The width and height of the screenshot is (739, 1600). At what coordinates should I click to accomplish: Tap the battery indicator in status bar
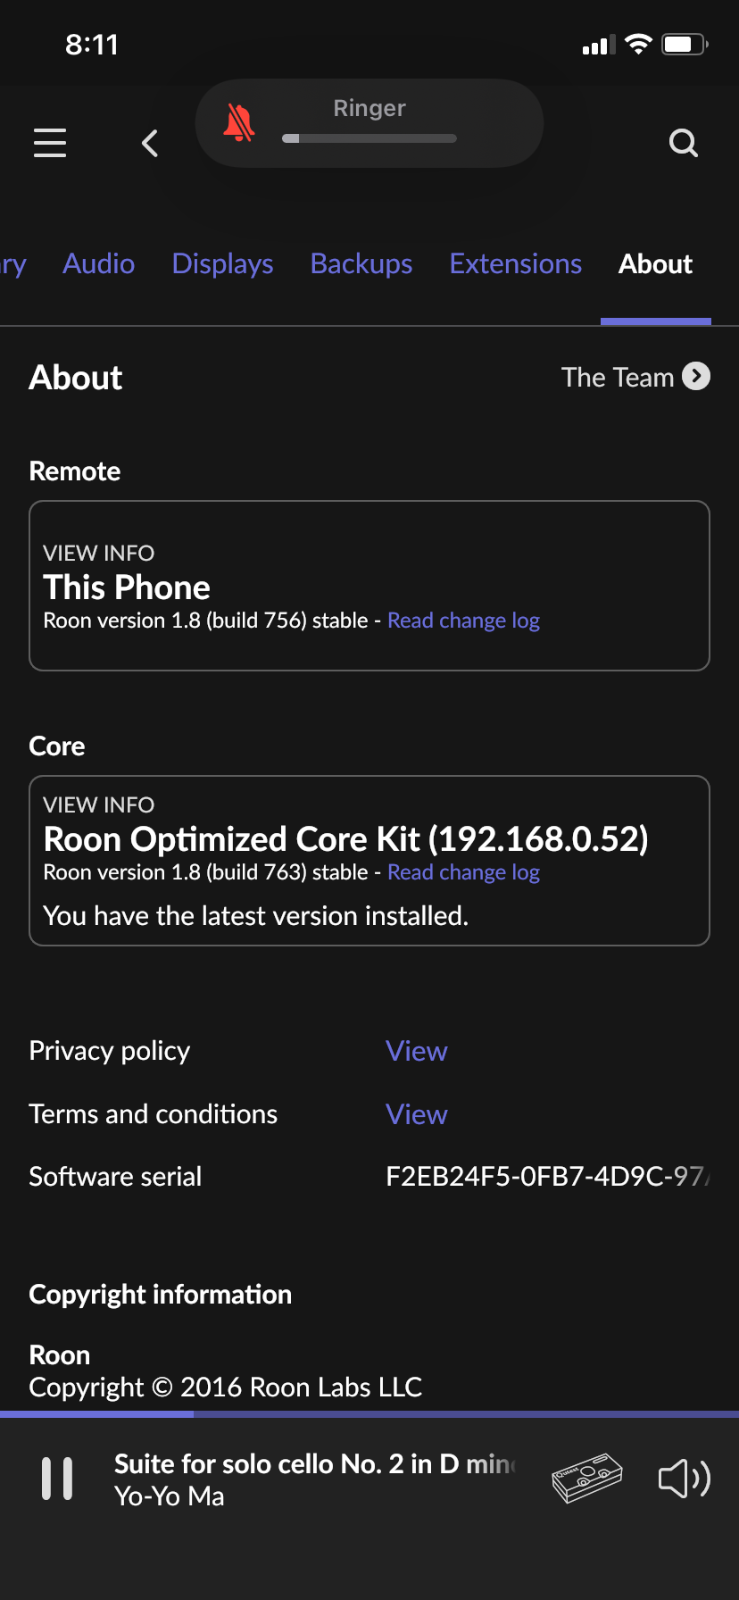click(685, 44)
